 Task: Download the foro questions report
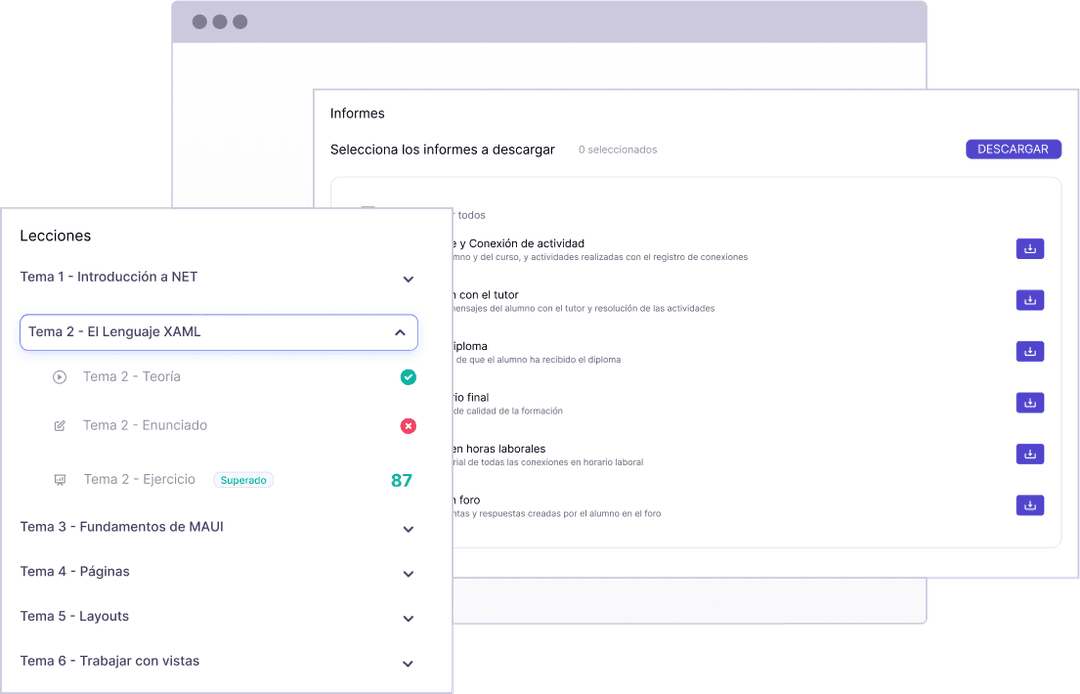1030,505
